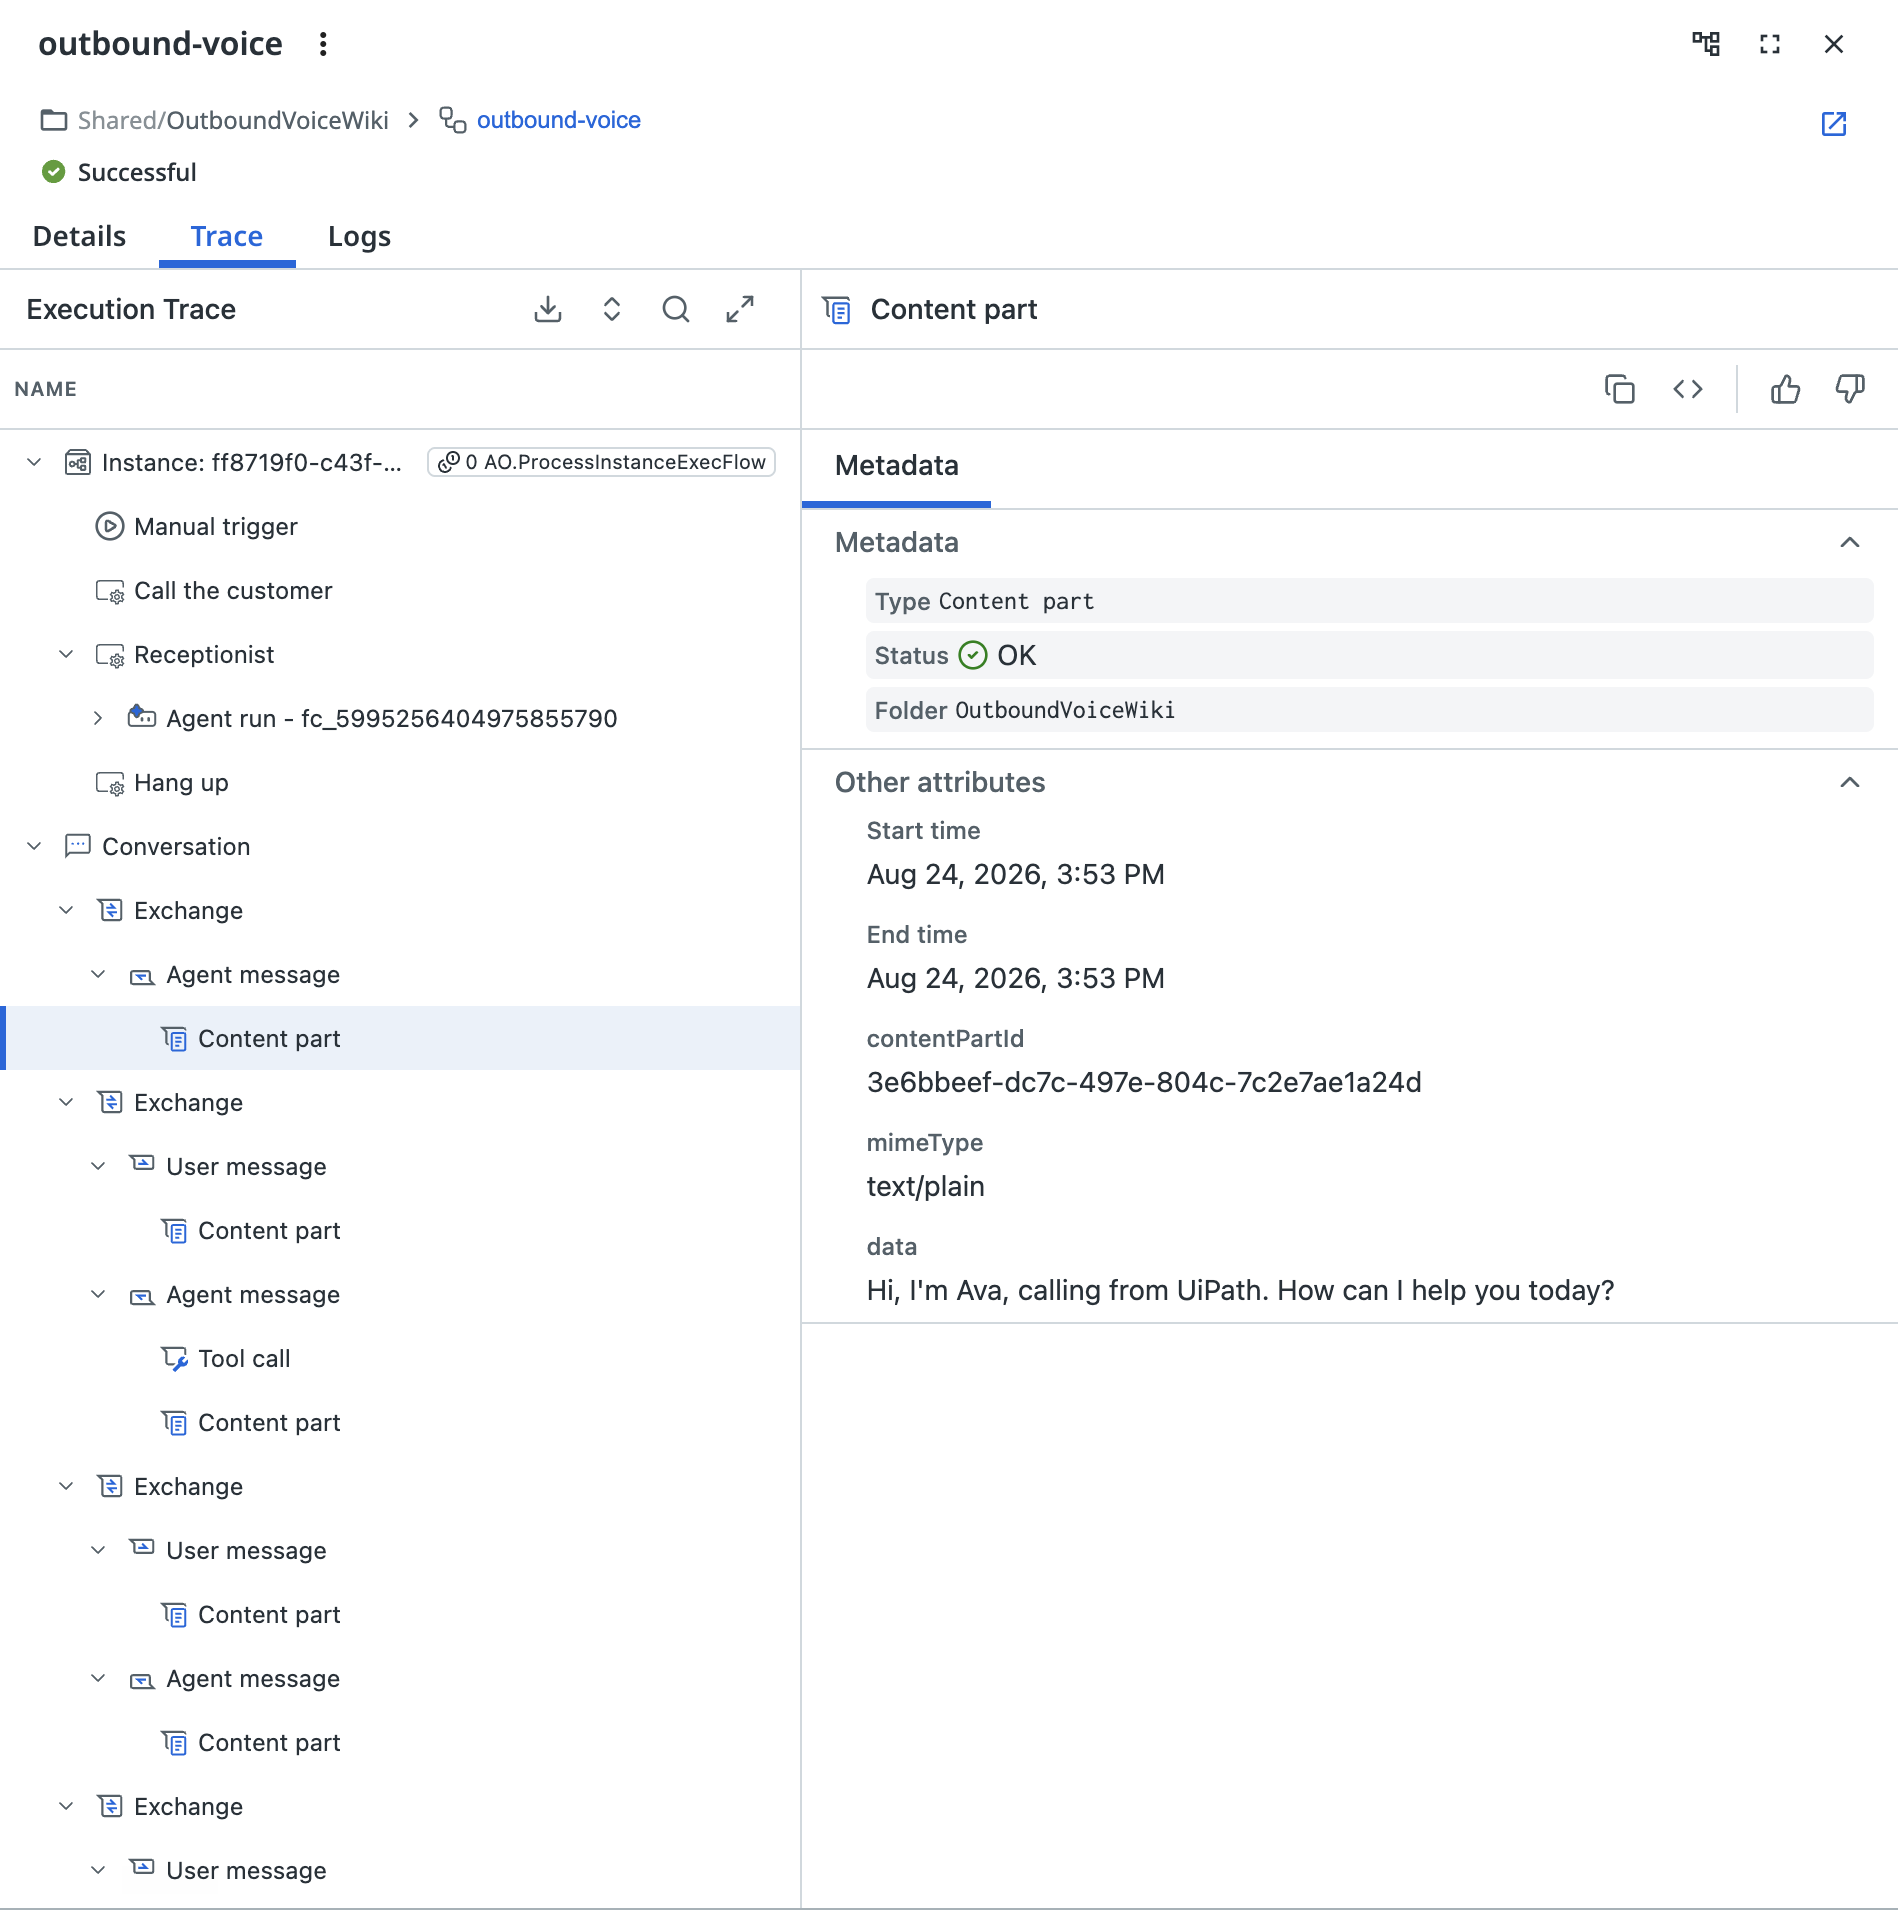Image resolution: width=1898 pixels, height=1910 pixels.
Task: Expand the Execution Trace panel diagonally
Action: click(740, 309)
